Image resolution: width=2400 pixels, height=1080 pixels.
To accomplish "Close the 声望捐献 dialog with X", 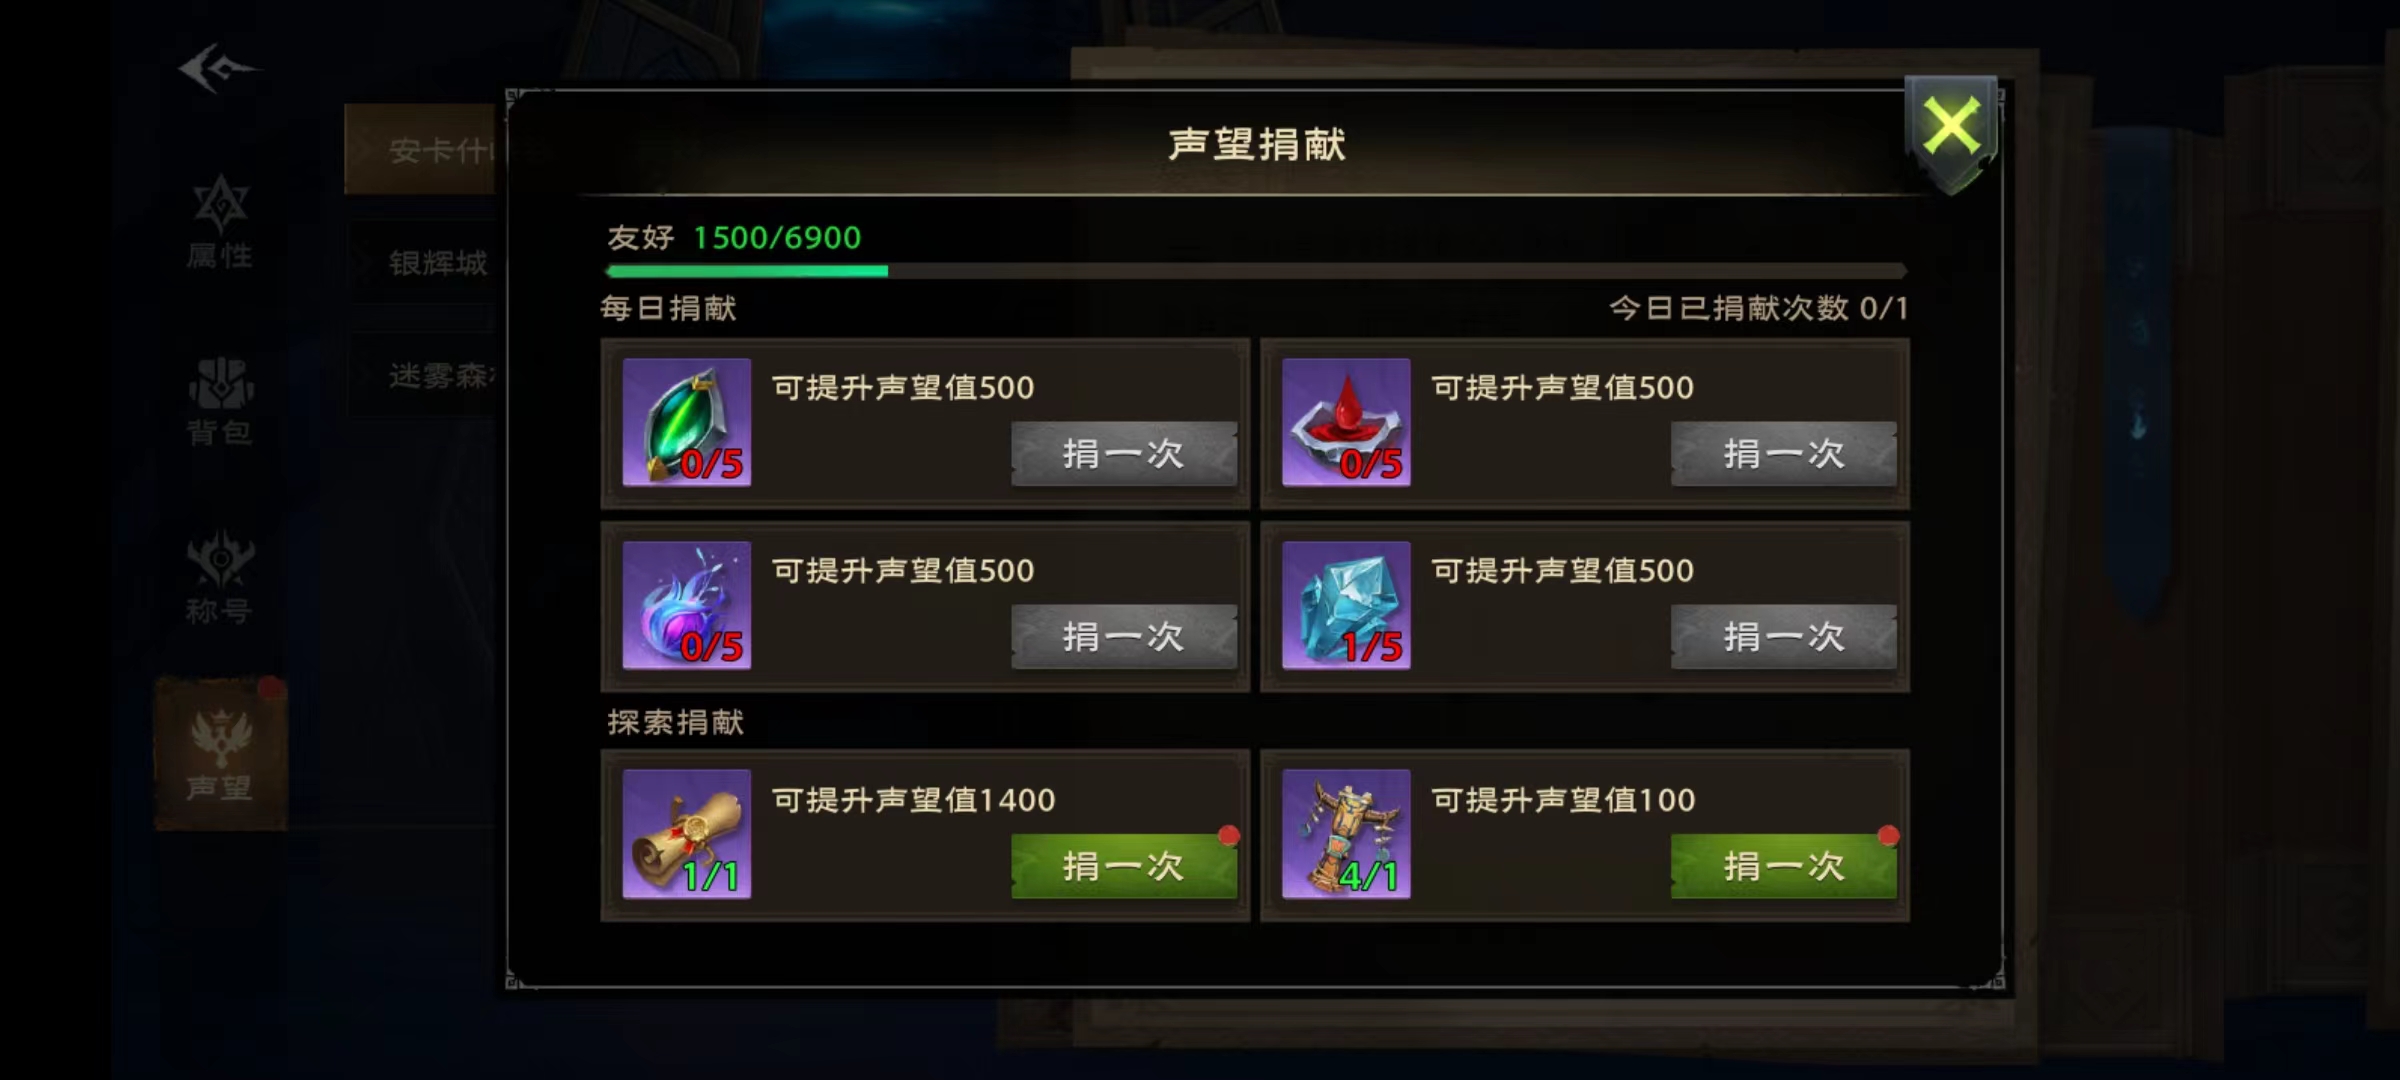I will pyautogui.click(x=1951, y=130).
